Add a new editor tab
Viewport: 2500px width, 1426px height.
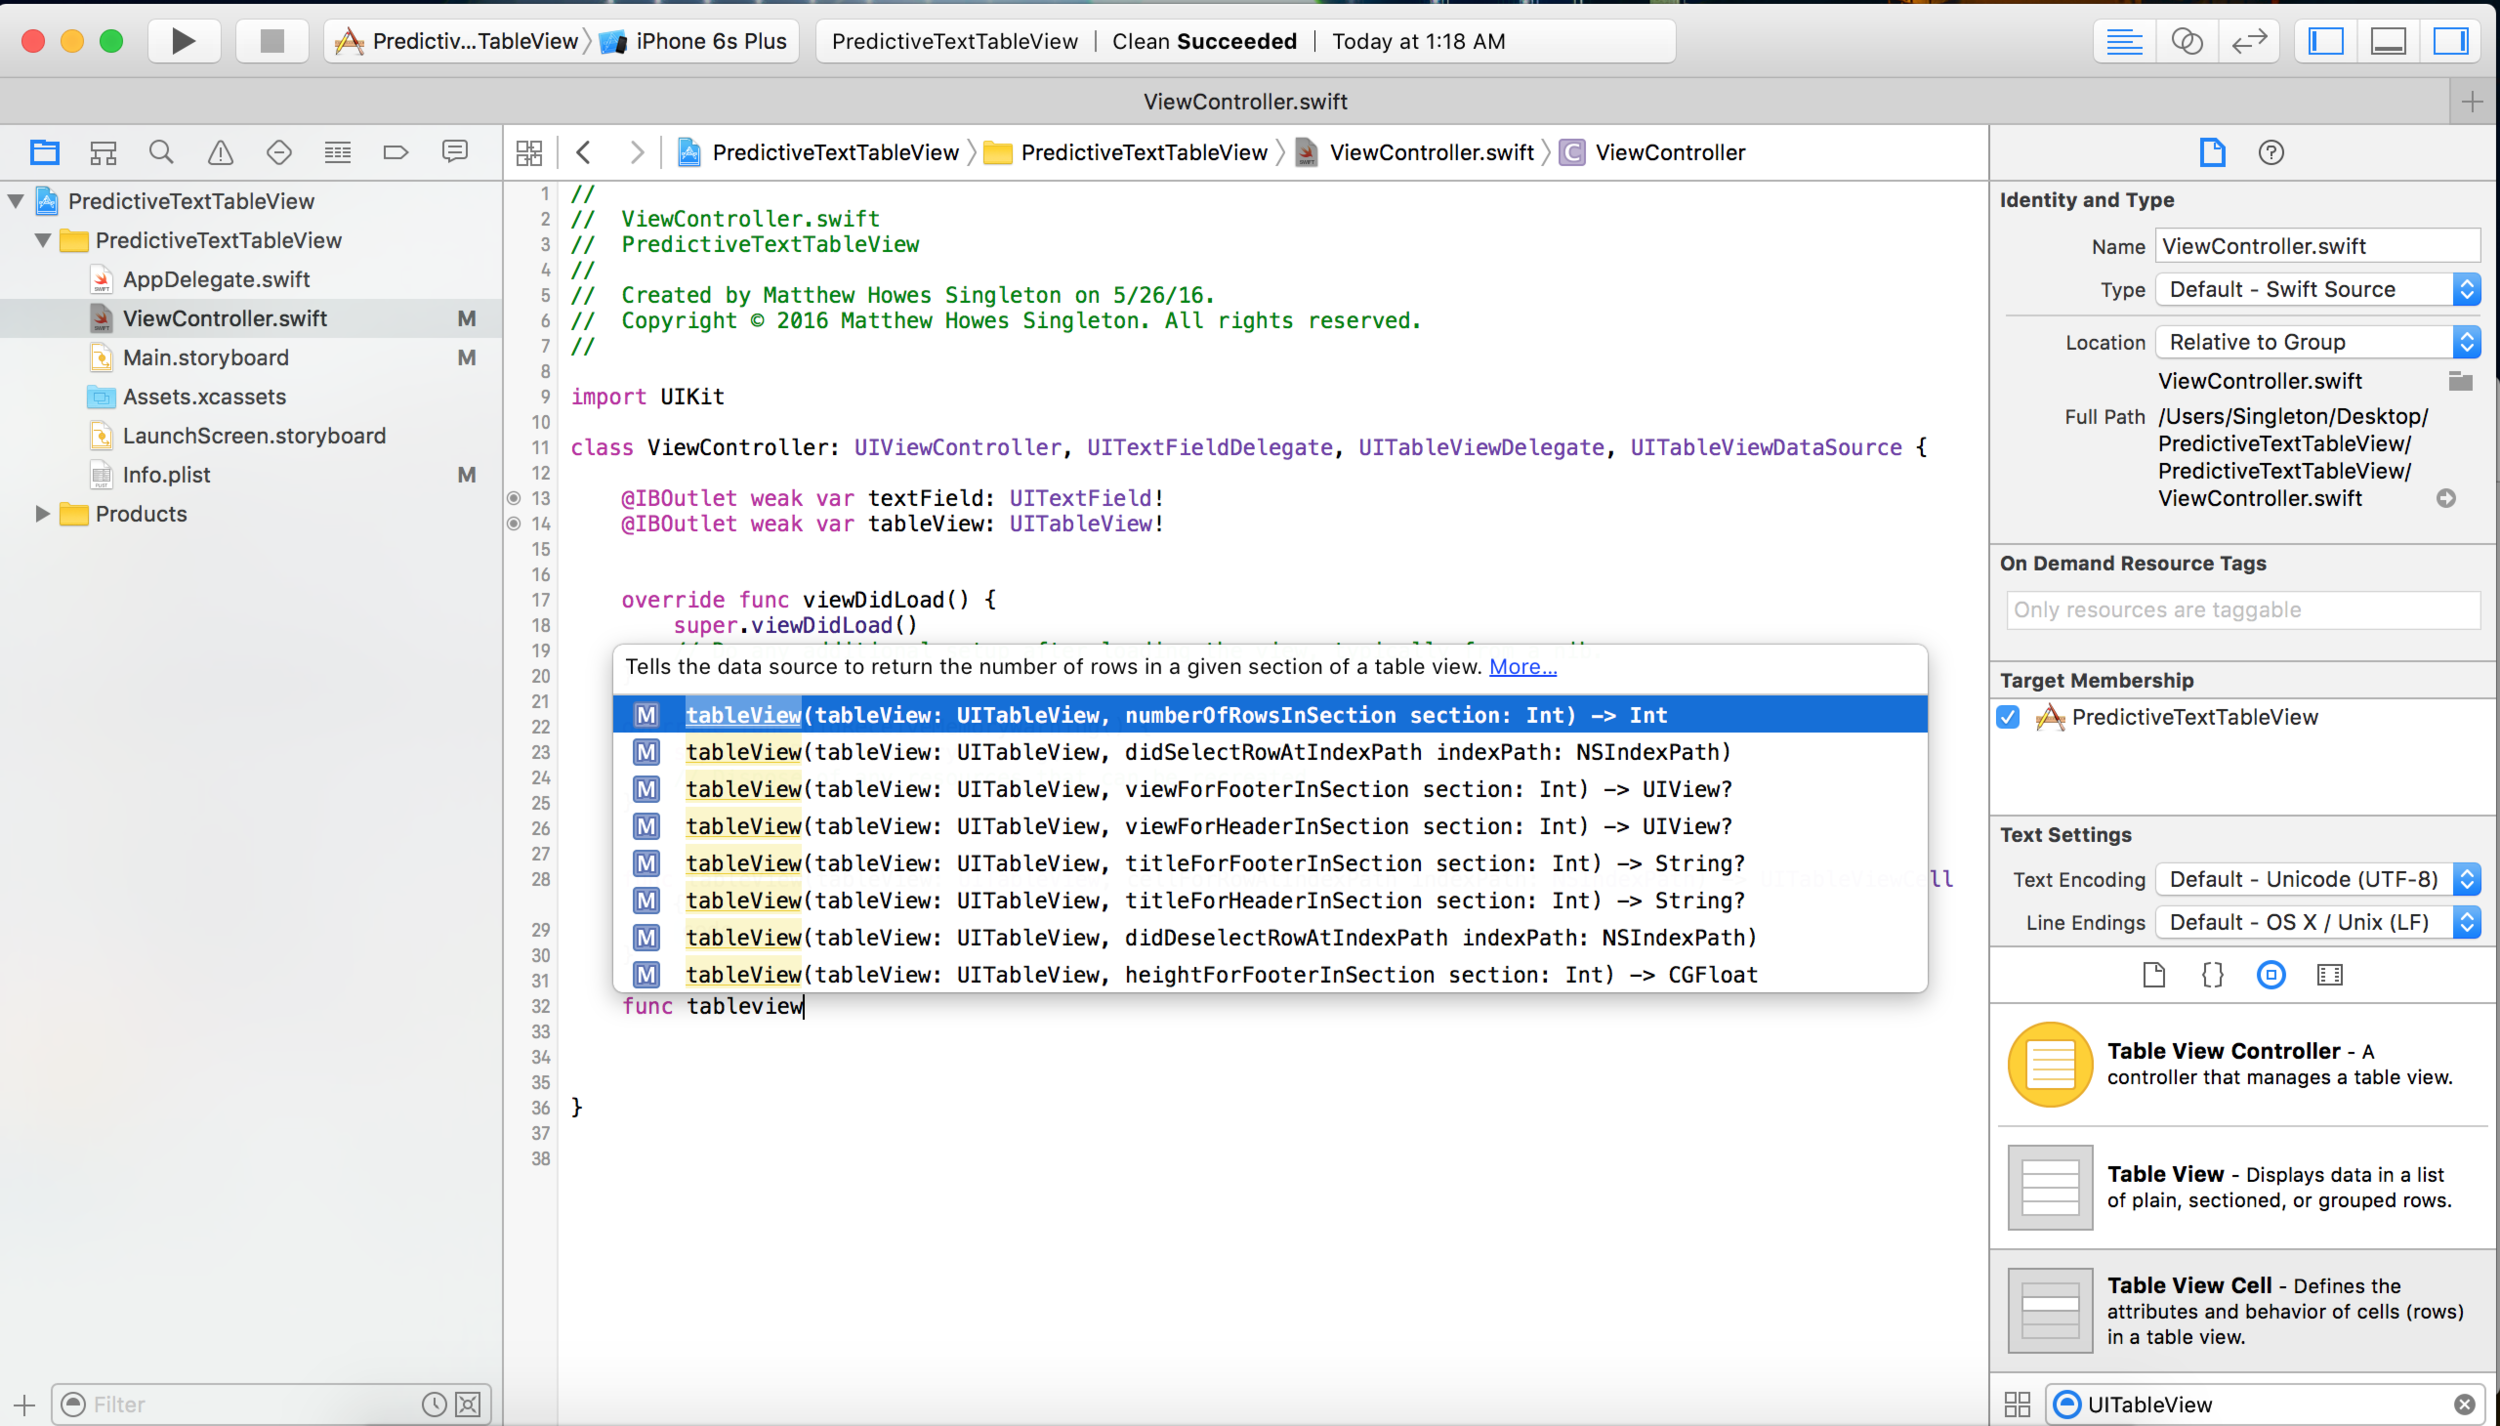[2472, 101]
